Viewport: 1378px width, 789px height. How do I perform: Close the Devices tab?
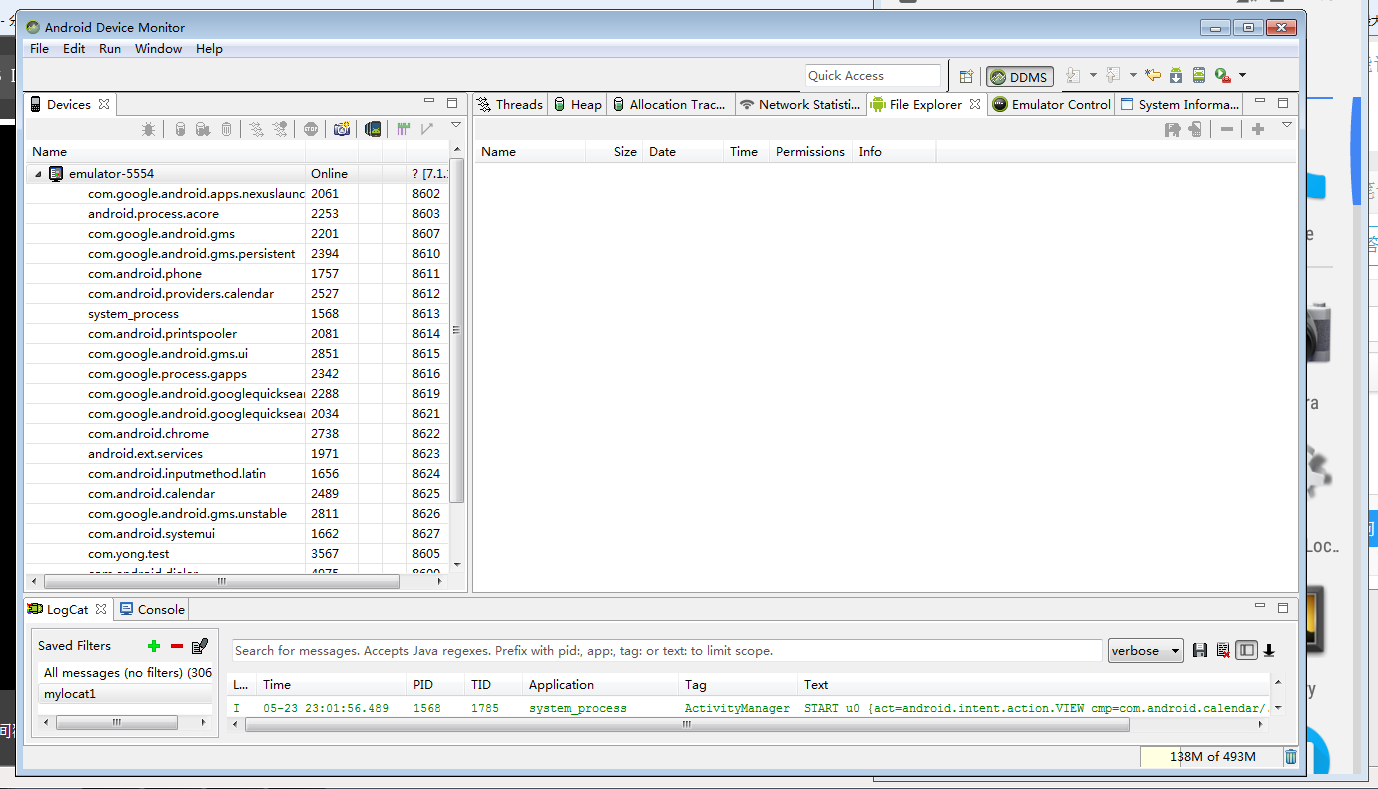104,104
